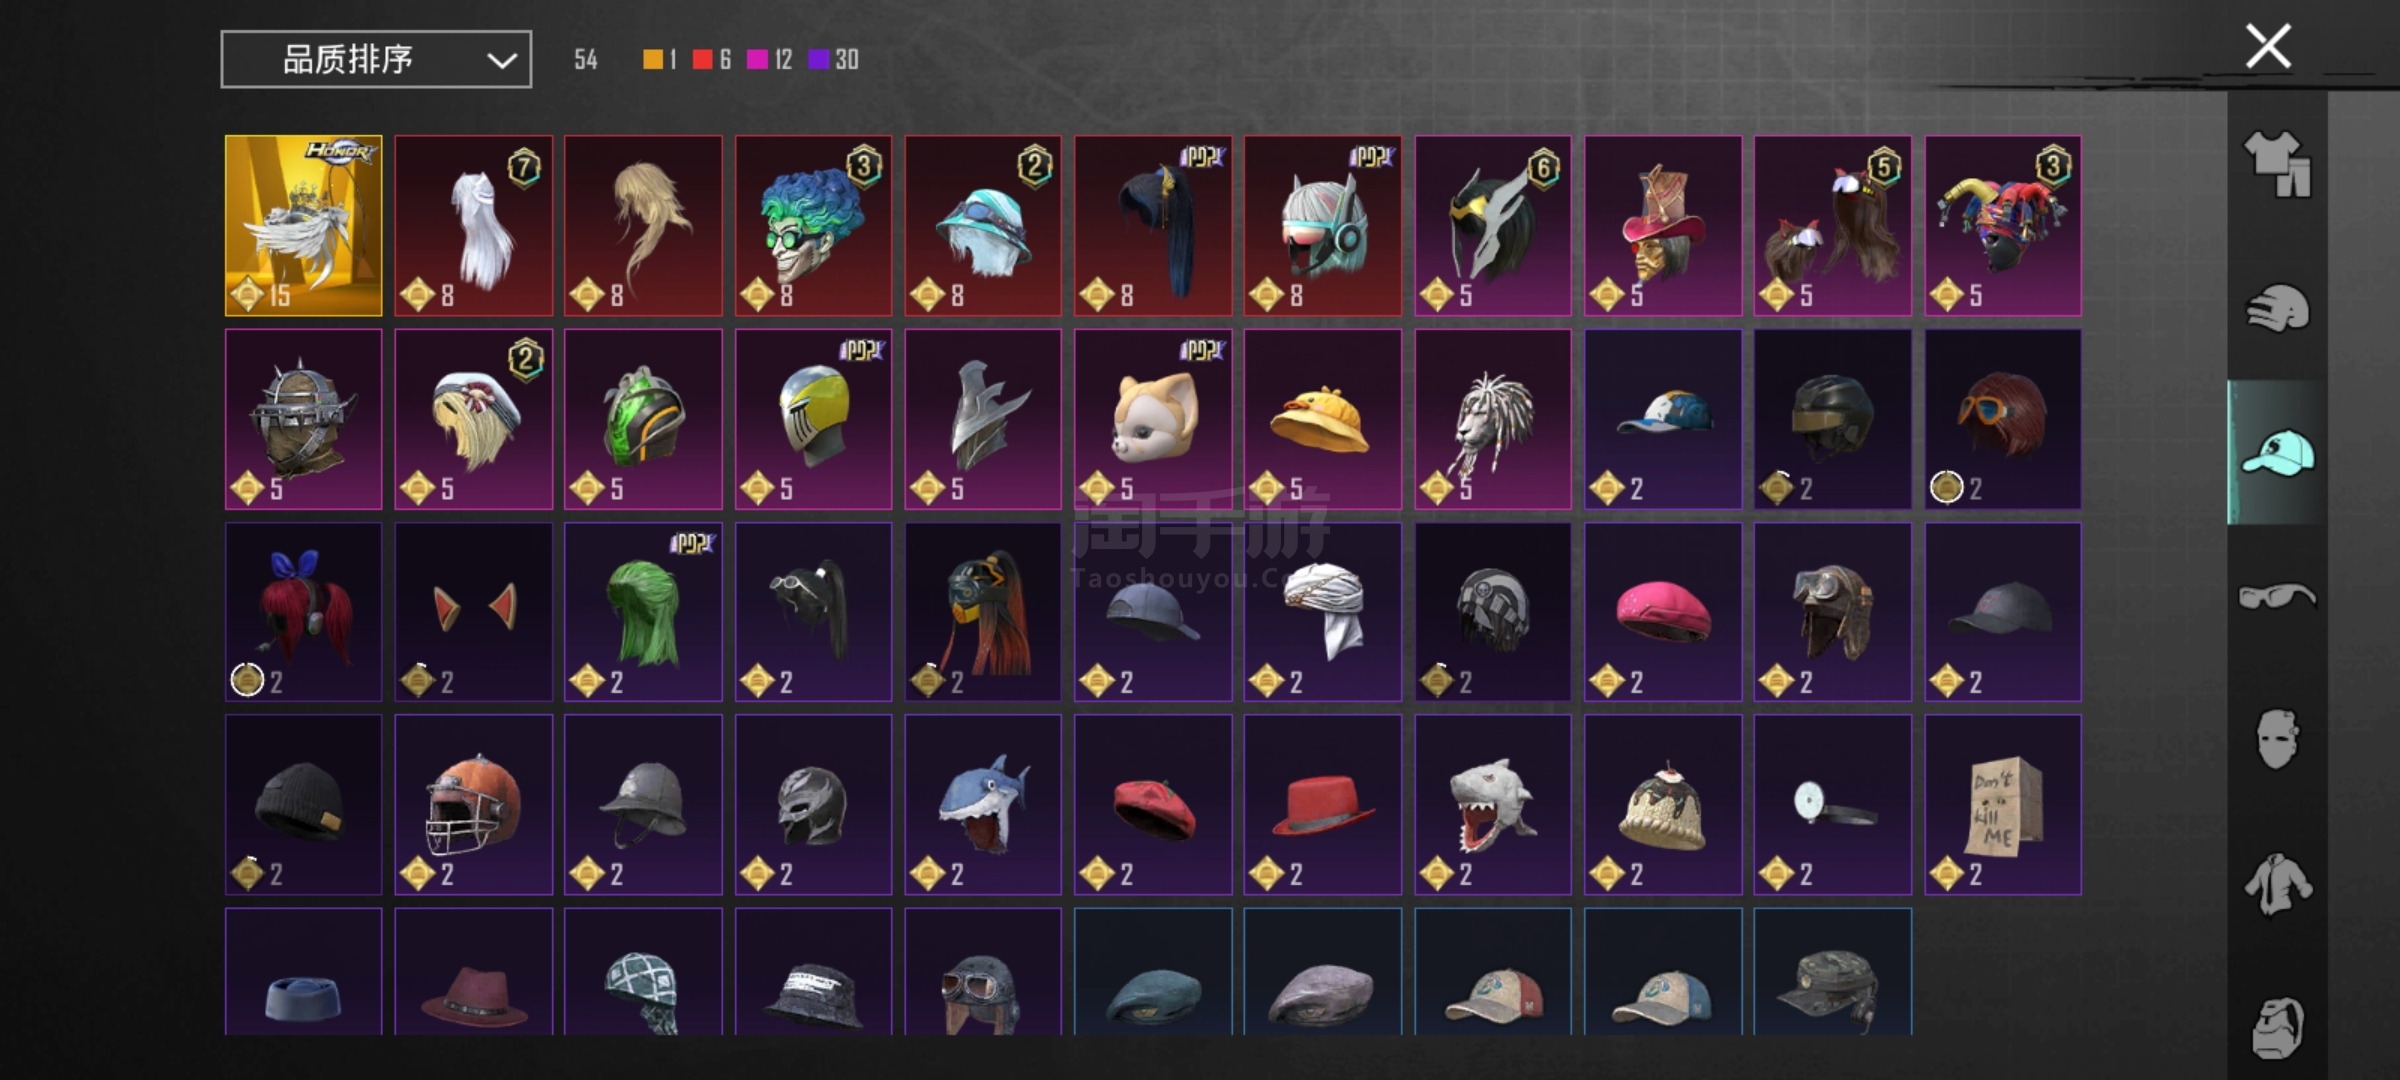2400x1080 pixels.
Task: Close the inventory screen with X
Action: tap(2268, 46)
